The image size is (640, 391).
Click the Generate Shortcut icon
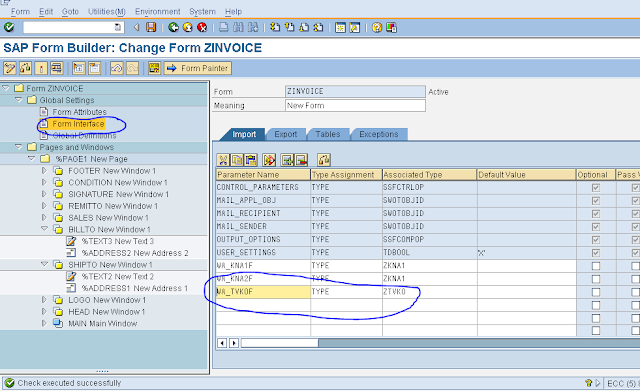point(355,27)
